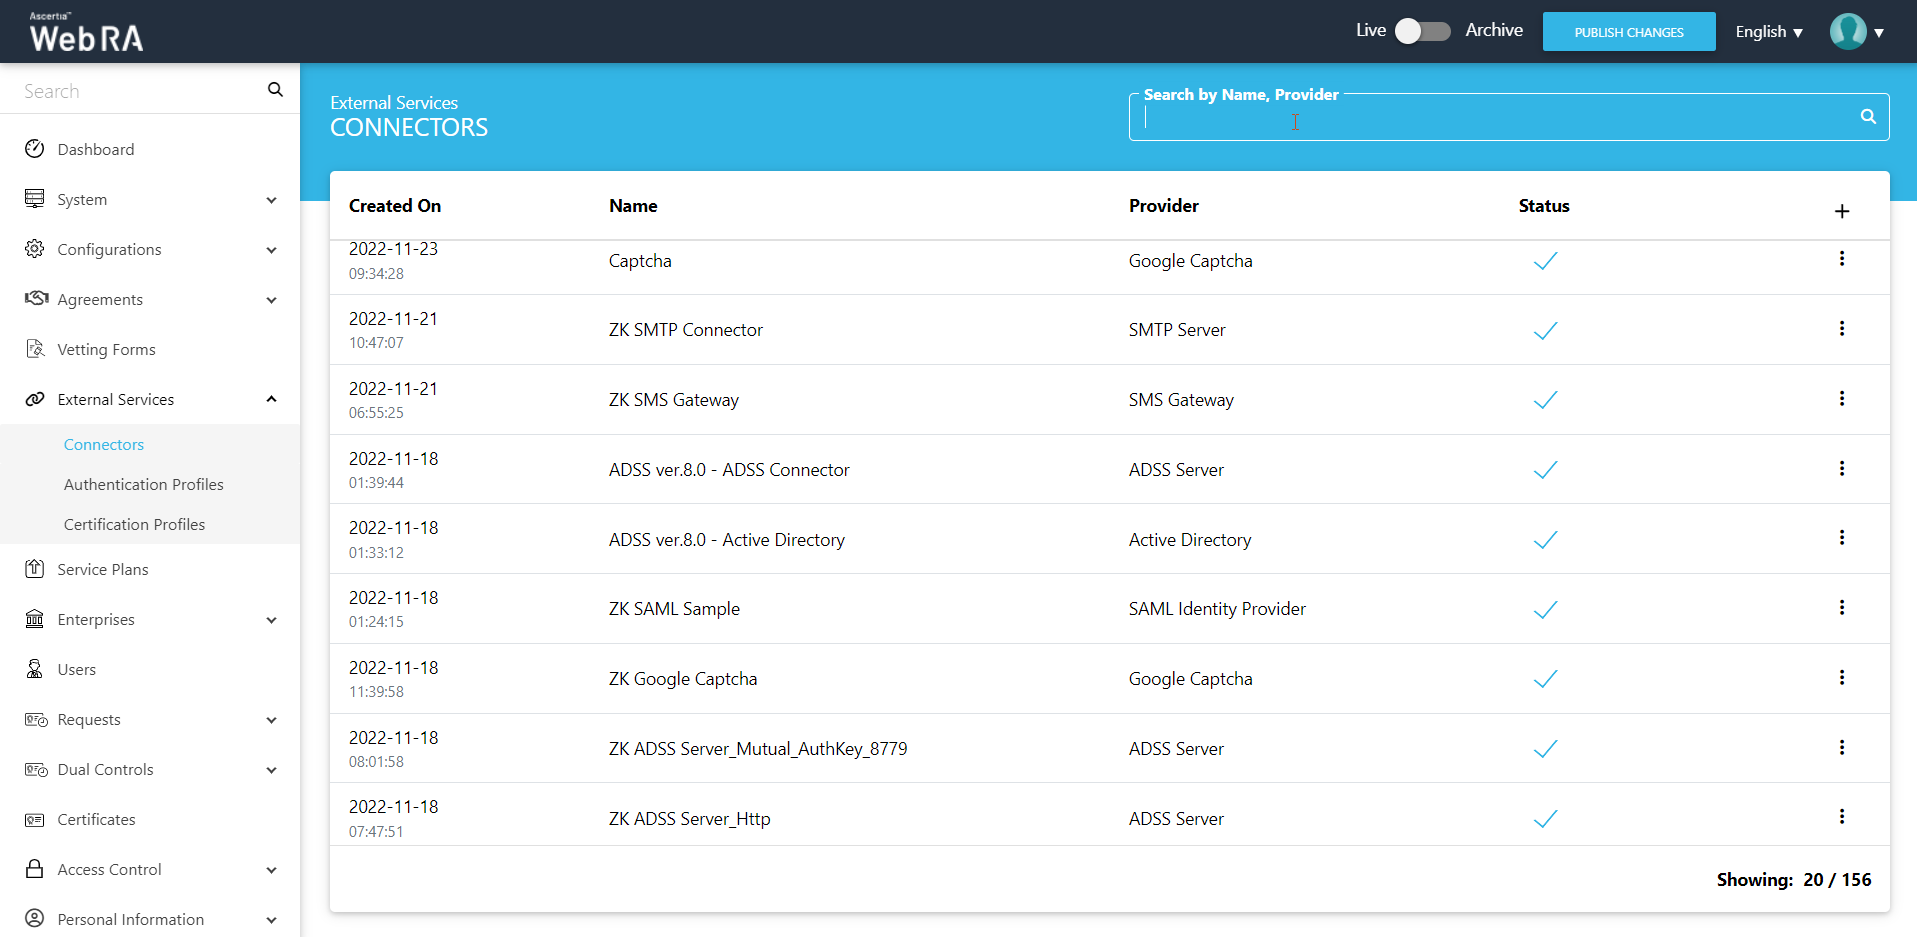Click the sidebar search magnifier icon

(x=275, y=90)
